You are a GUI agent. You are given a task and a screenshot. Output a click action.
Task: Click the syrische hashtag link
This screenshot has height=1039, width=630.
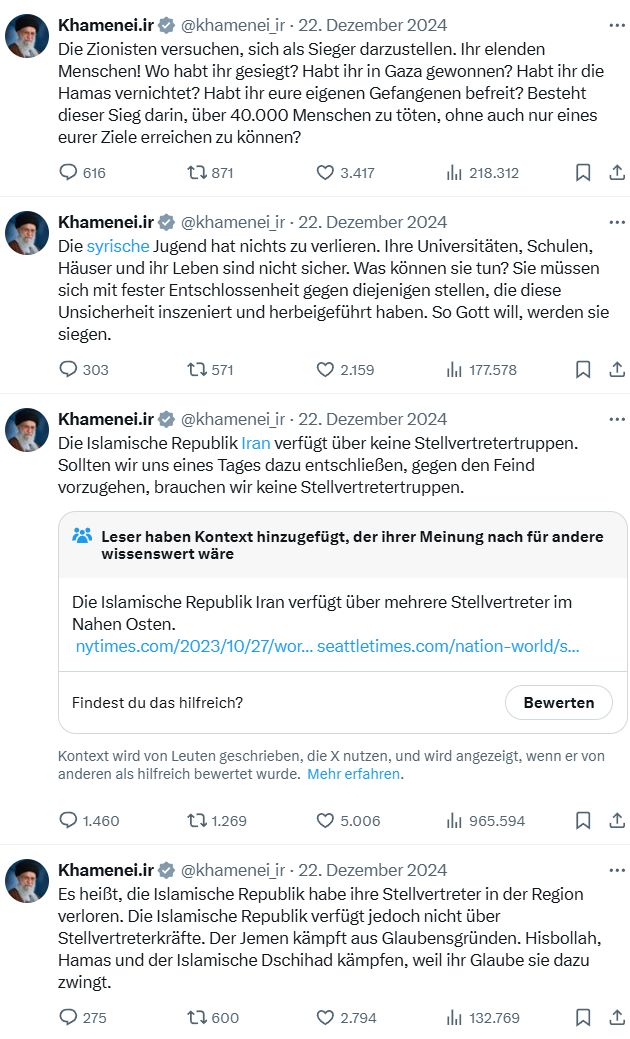[118, 246]
